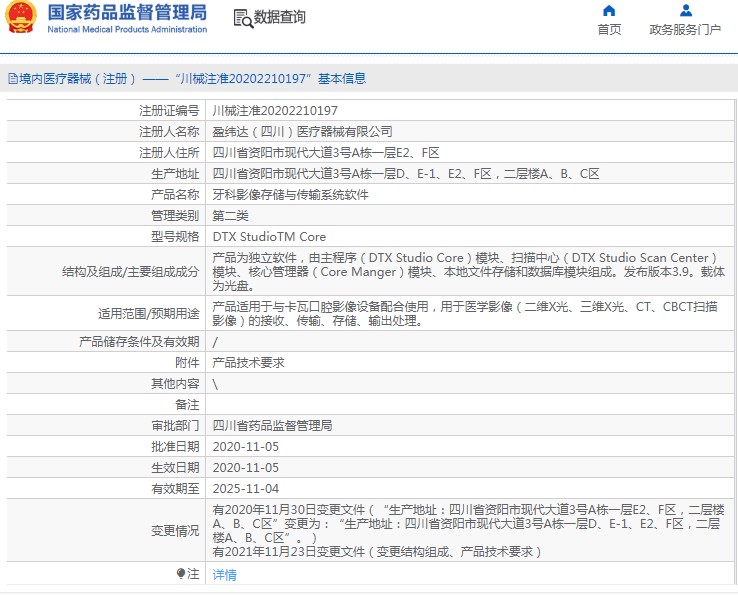This screenshot has width=738, height=595.
Task: Open 政务服务门户 portal link
Action: 685,30
